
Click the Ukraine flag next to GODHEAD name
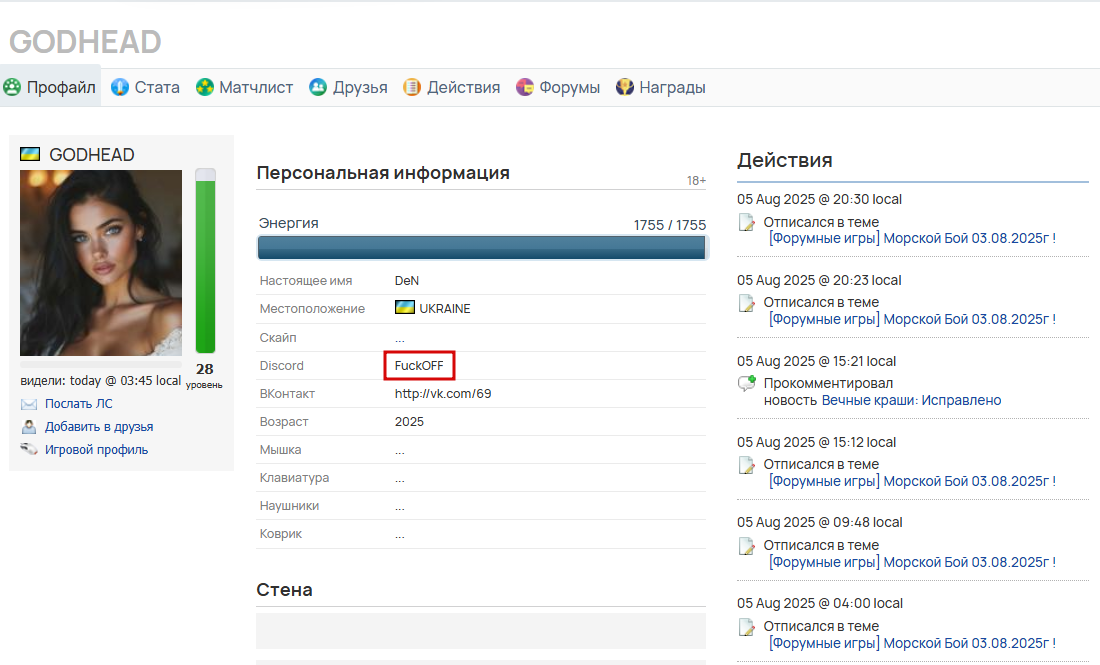pyautogui.click(x=30, y=154)
